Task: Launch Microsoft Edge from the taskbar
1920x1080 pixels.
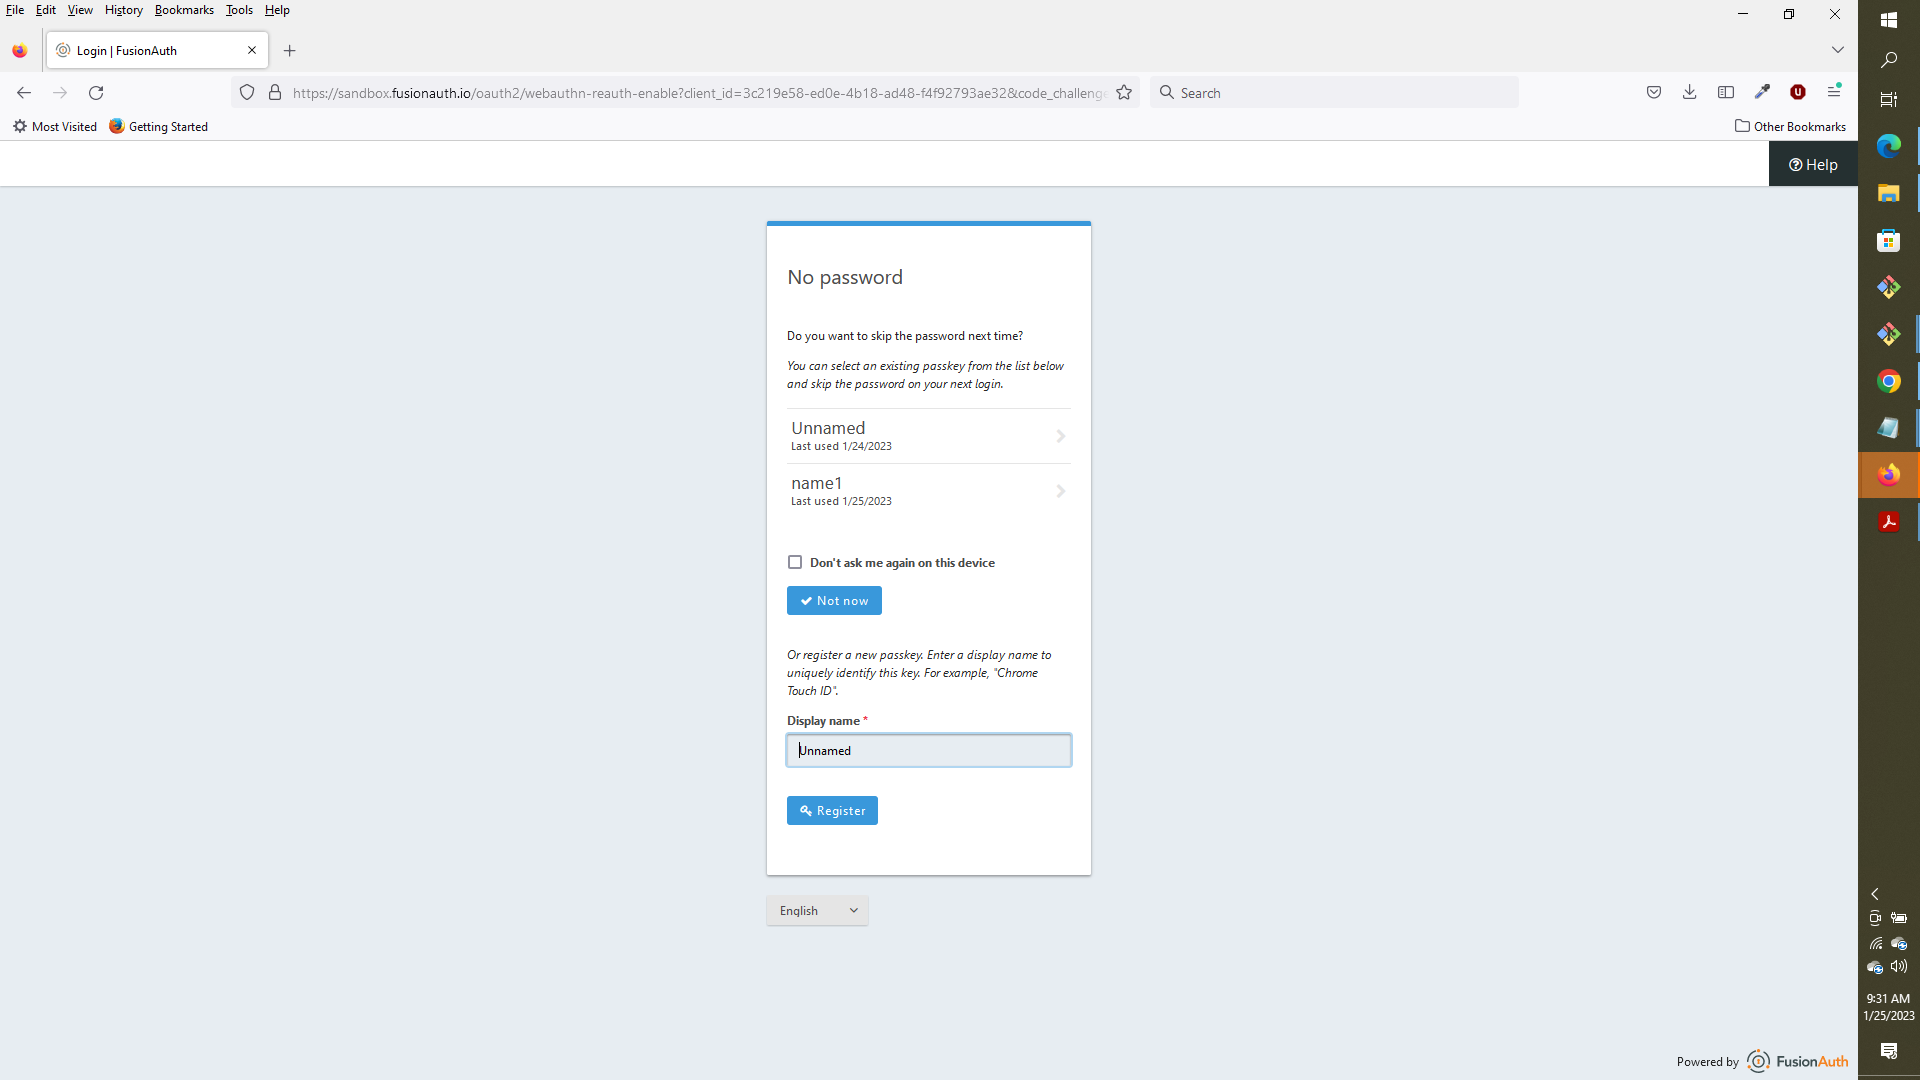Action: tap(1888, 145)
